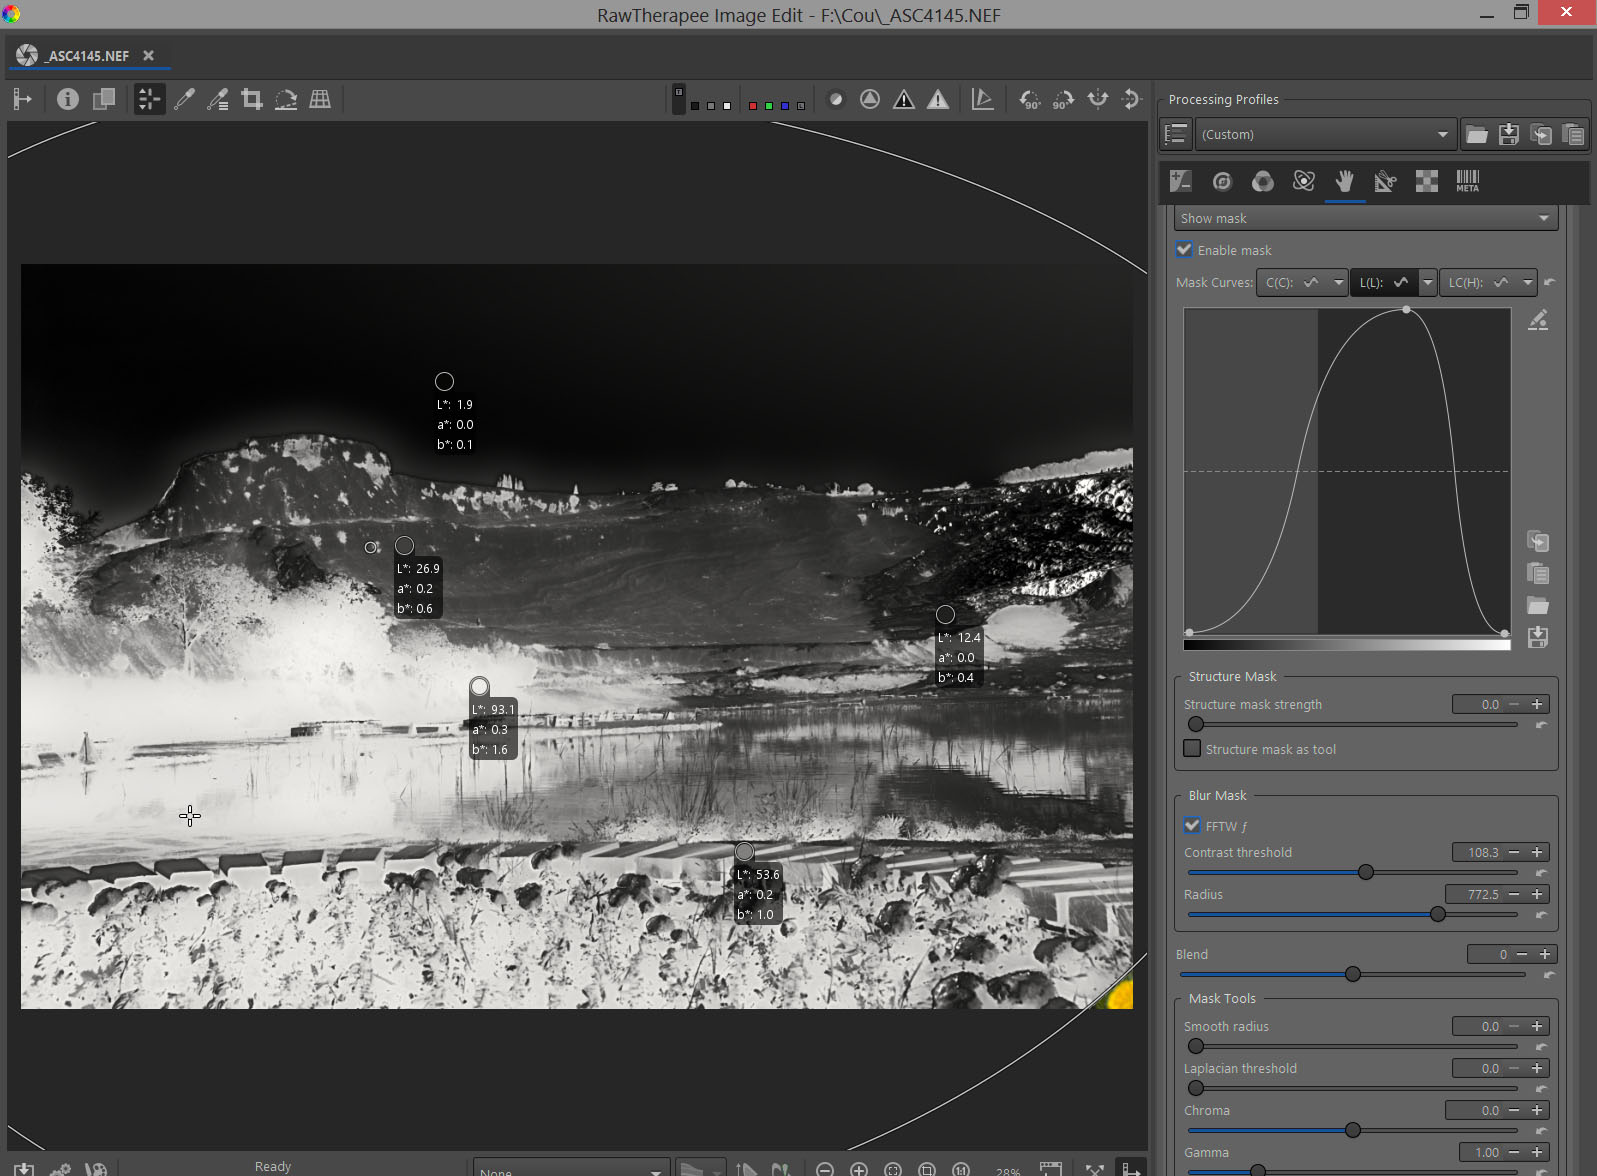Switch to the Local adjustments hand tab
The image size is (1597, 1176).
click(1345, 181)
